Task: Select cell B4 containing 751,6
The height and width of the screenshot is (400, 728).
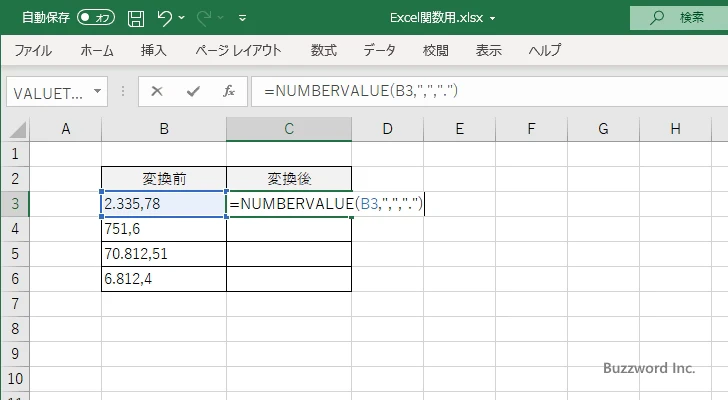Action: [x=163, y=228]
